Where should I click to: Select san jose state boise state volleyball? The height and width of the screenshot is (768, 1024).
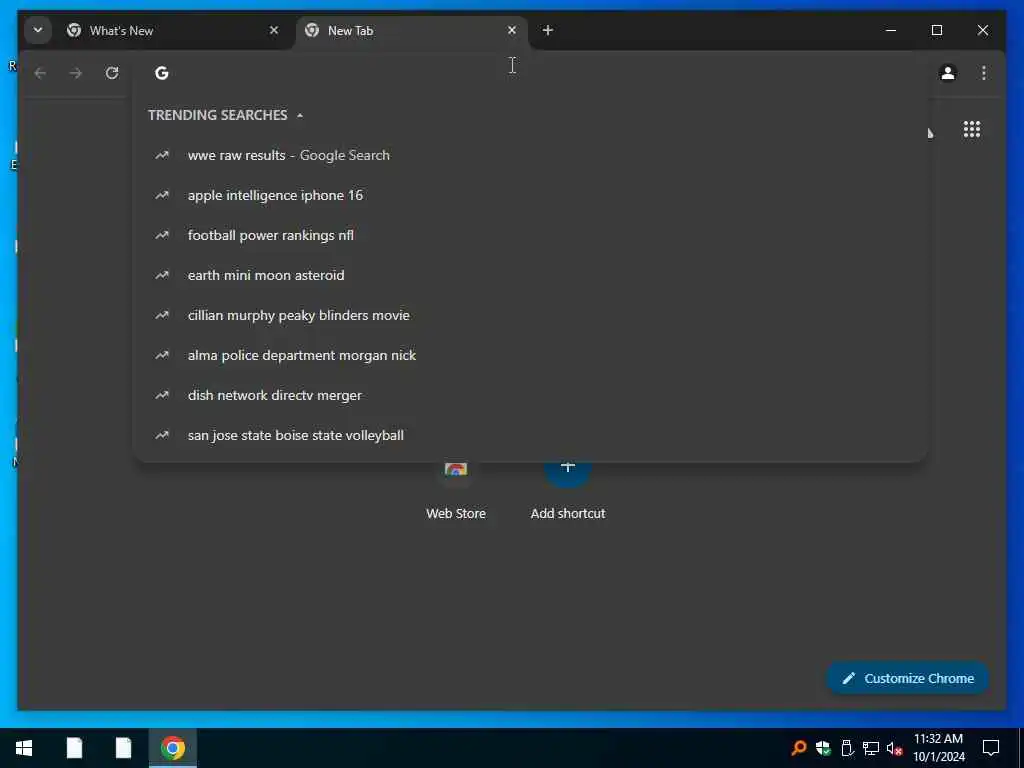point(529,435)
